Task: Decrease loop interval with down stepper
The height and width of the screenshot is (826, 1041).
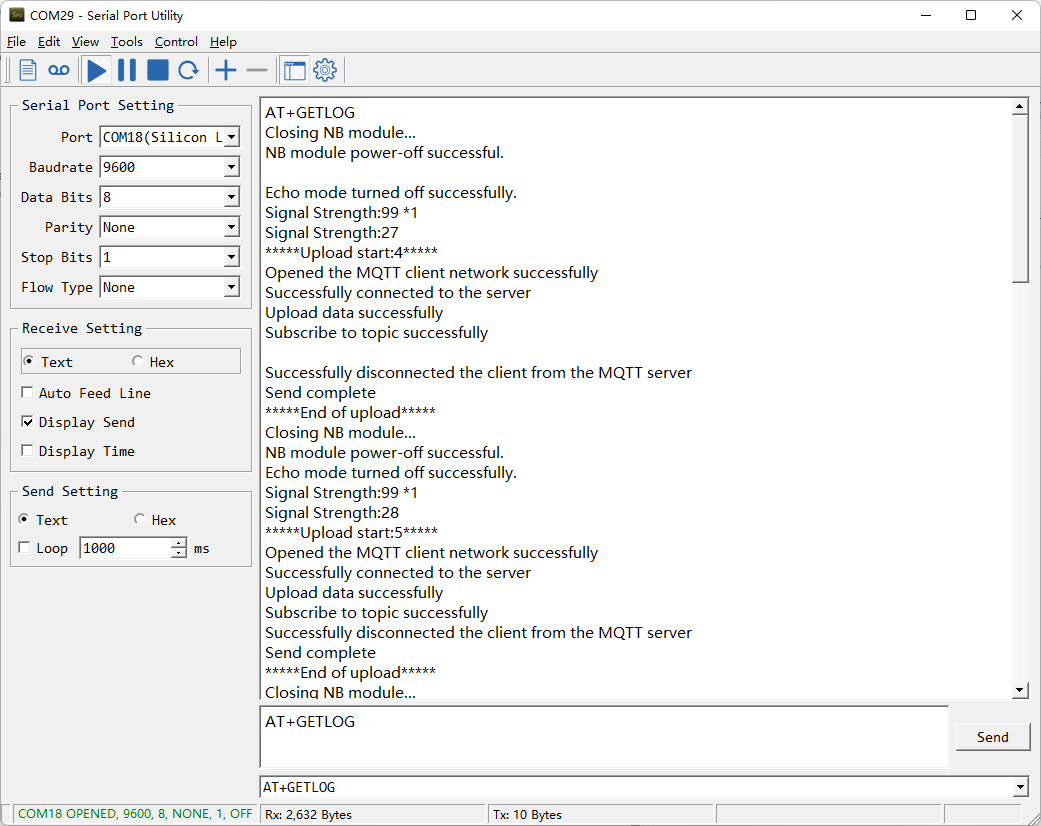Action: pyautogui.click(x=179, y=553)
